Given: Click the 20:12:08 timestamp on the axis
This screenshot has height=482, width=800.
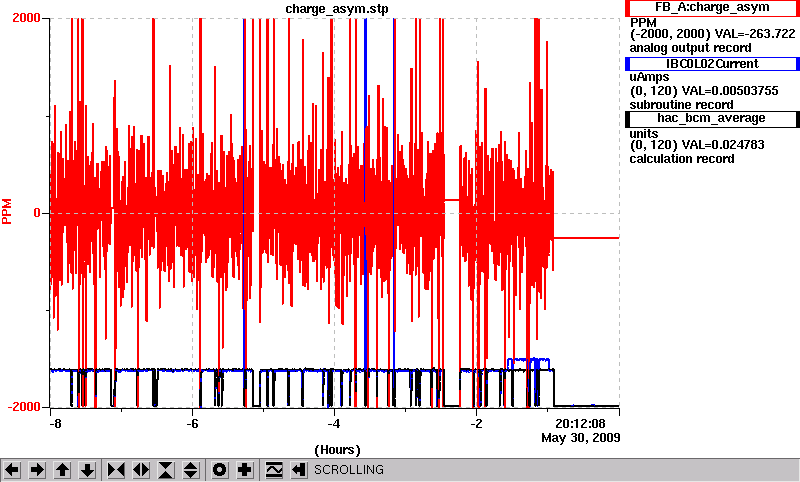Looking at the screenshot, I should 580,424.
